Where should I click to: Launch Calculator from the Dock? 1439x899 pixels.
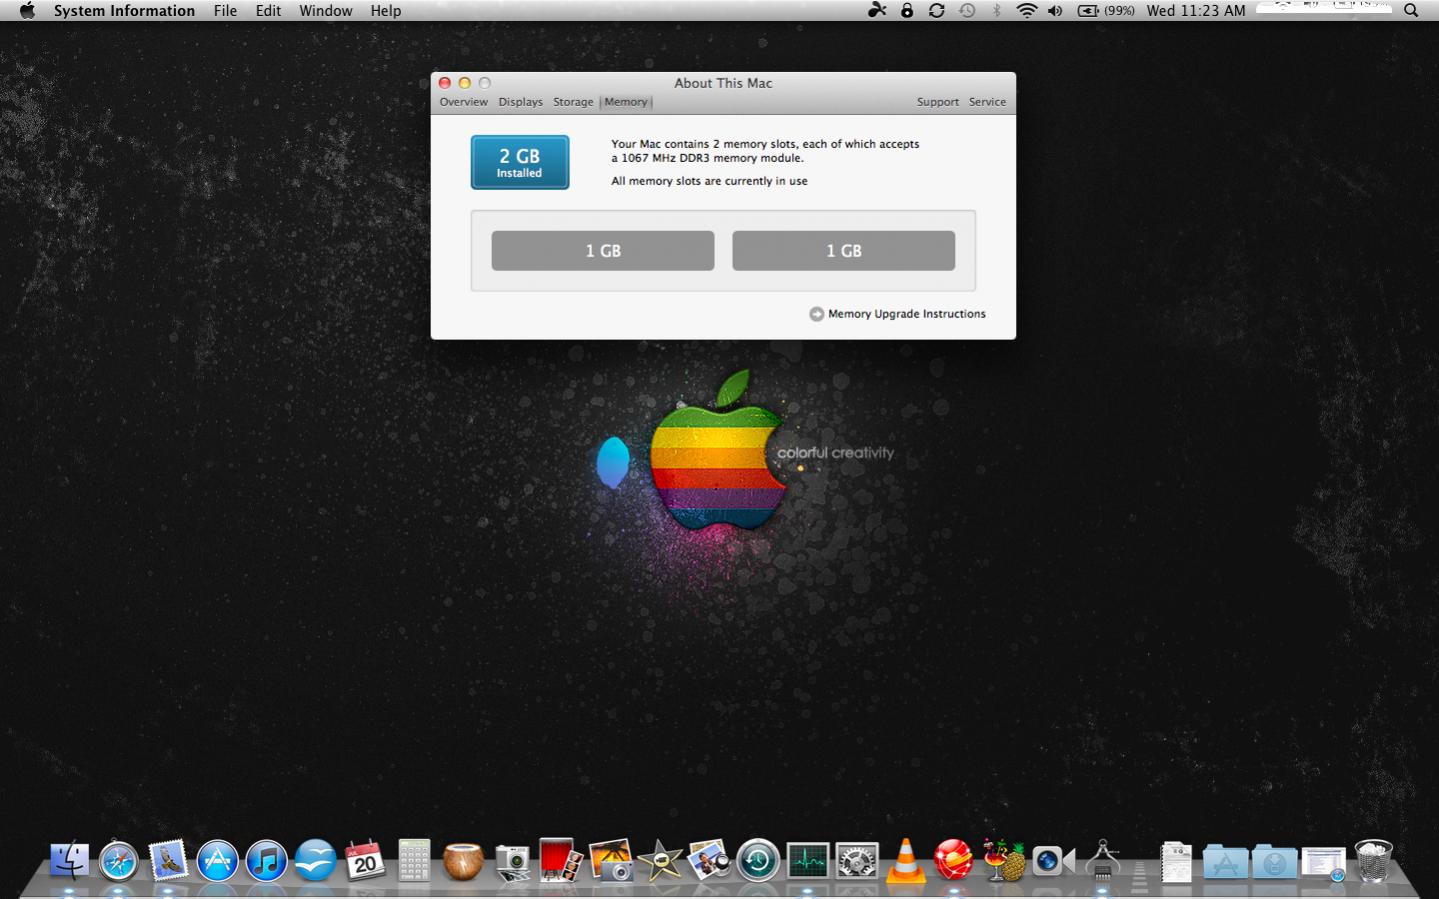click(x=414, y=860)
